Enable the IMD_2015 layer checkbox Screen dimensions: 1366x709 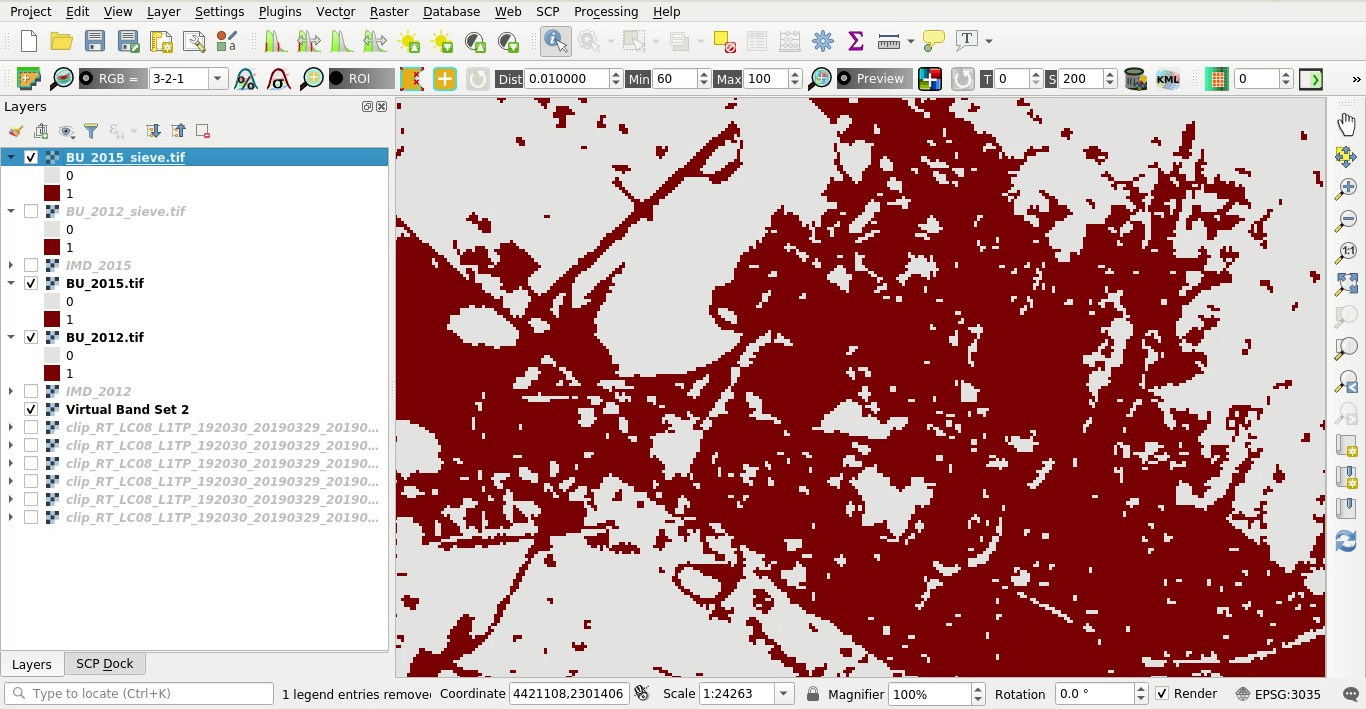coord(31,265)
